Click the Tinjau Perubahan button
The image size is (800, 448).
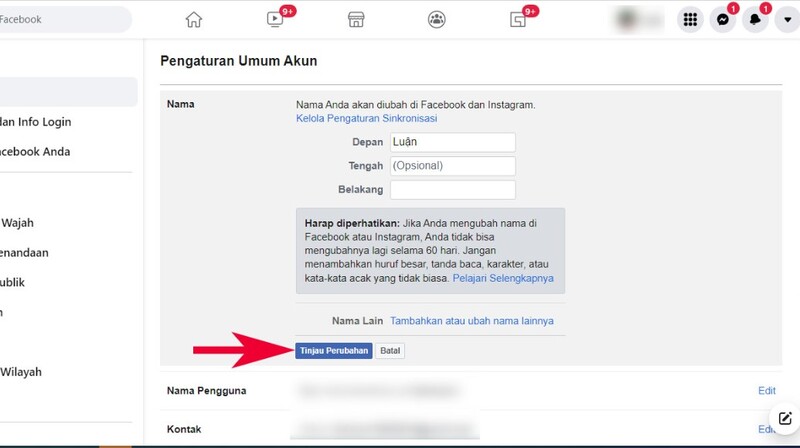pyautogui.click(x=334, y=351)
